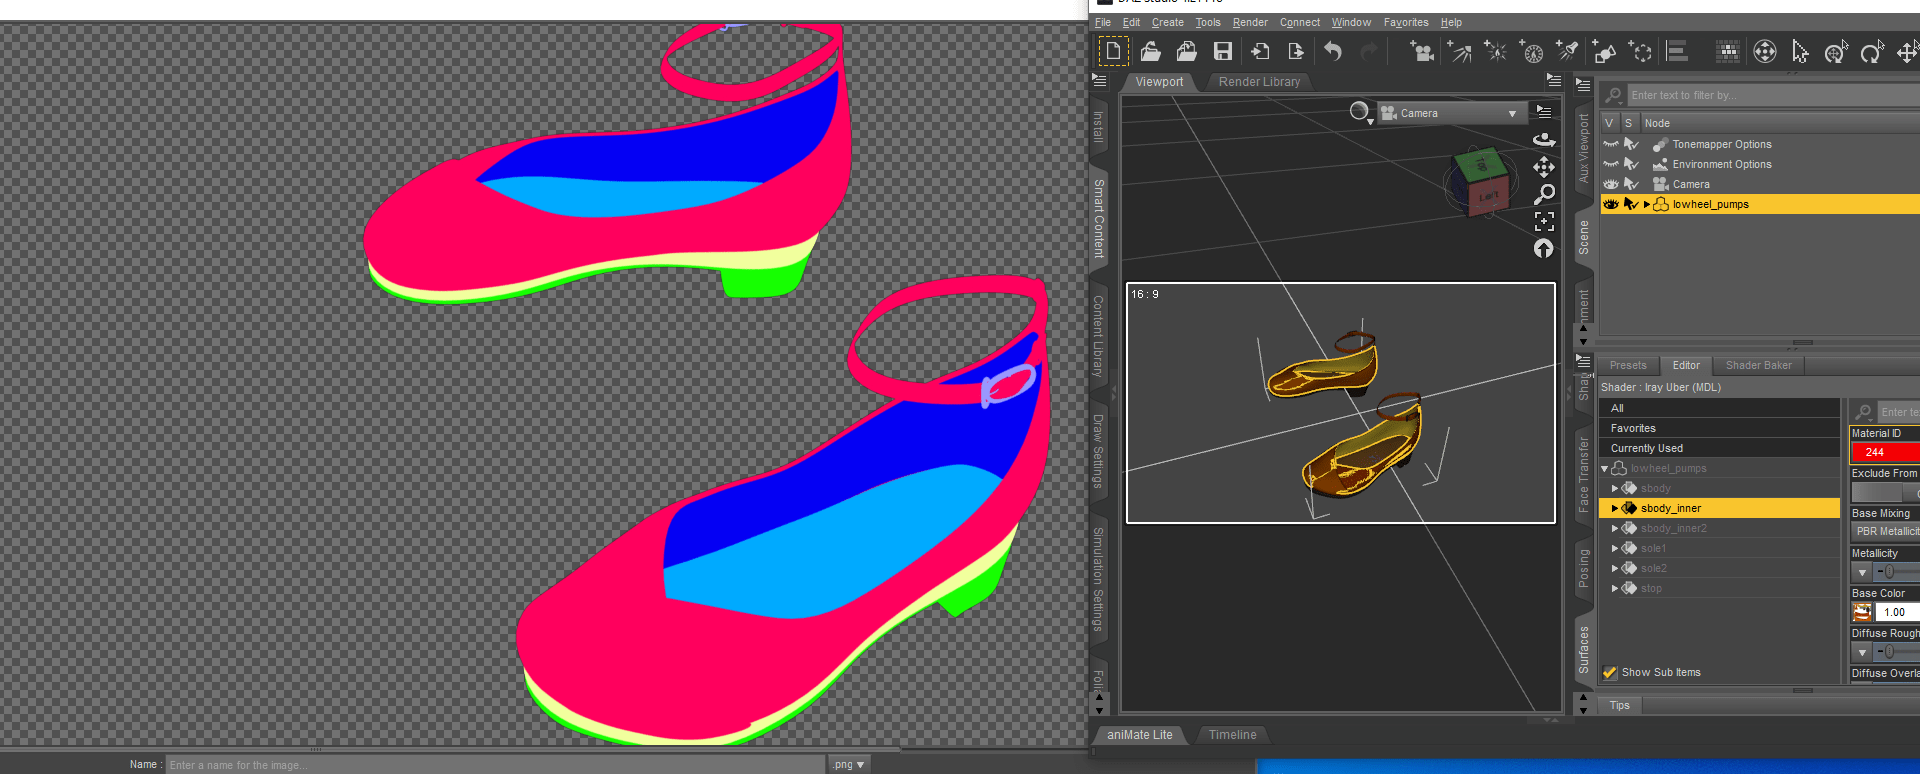This screenshot has height=774, width=1920.
Task: Open the draw style sphere menu
Action: (x=1360, y=112)
